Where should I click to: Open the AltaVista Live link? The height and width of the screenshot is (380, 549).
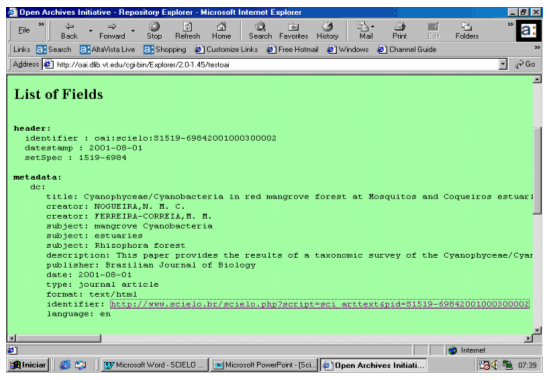click(x=107, y=49)
